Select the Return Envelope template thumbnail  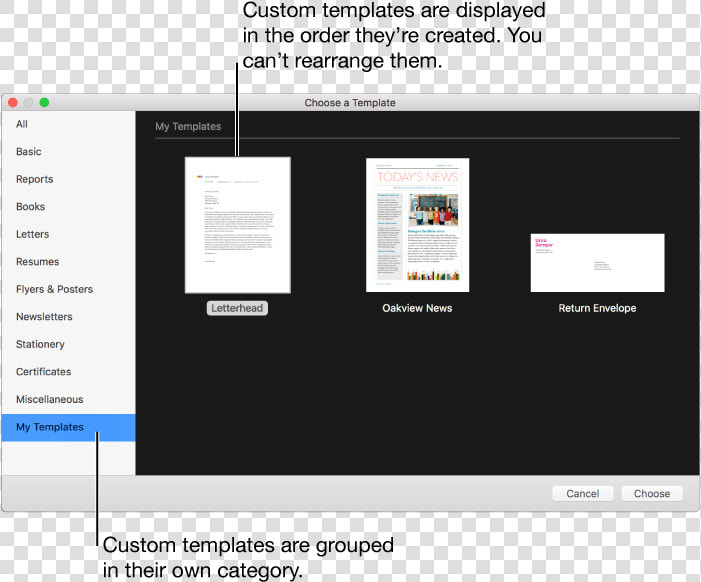(x=597, y=263)
